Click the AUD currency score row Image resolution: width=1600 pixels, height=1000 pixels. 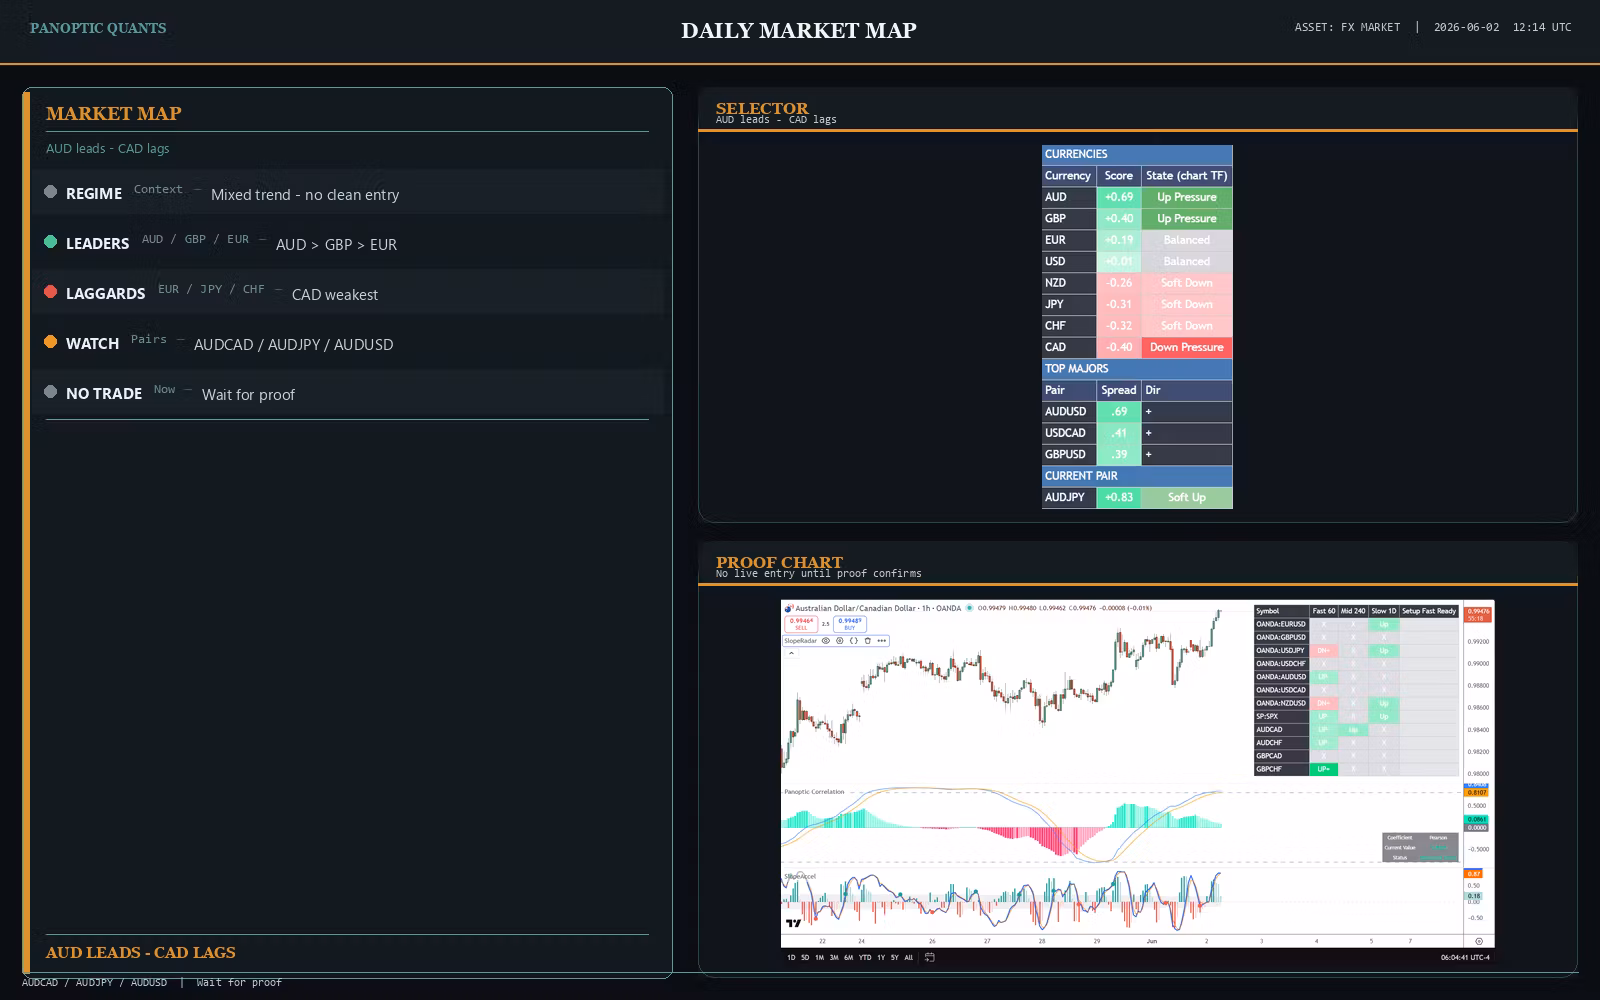pos(1137,197)
